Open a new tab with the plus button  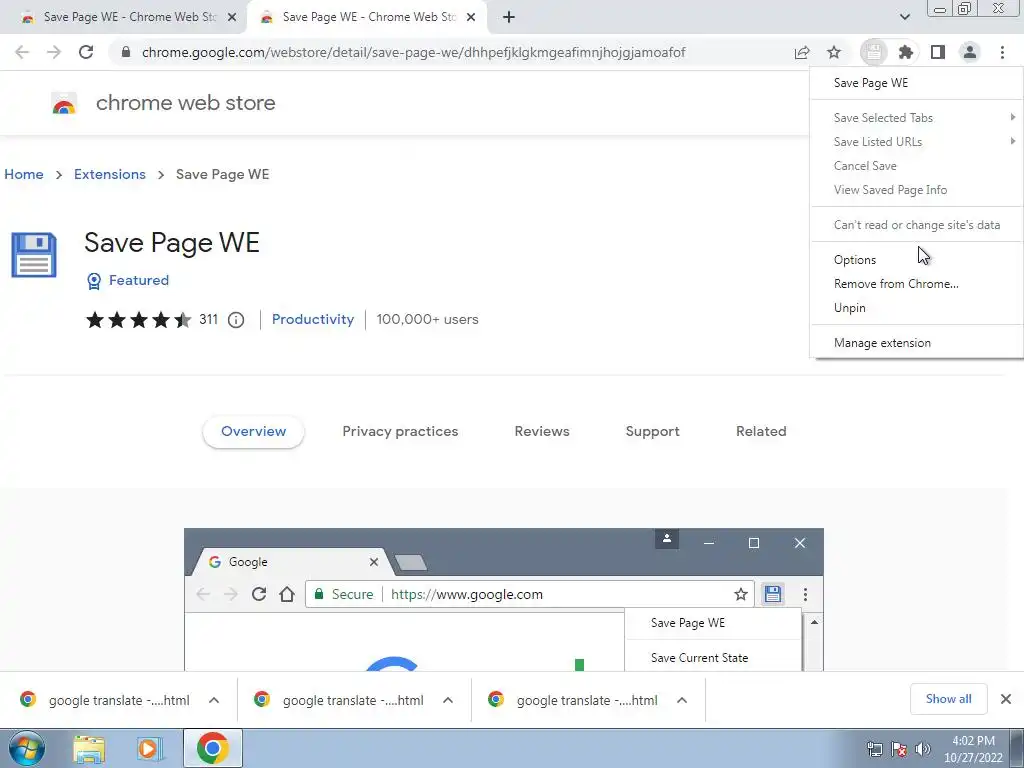click(x=509, y=17)
